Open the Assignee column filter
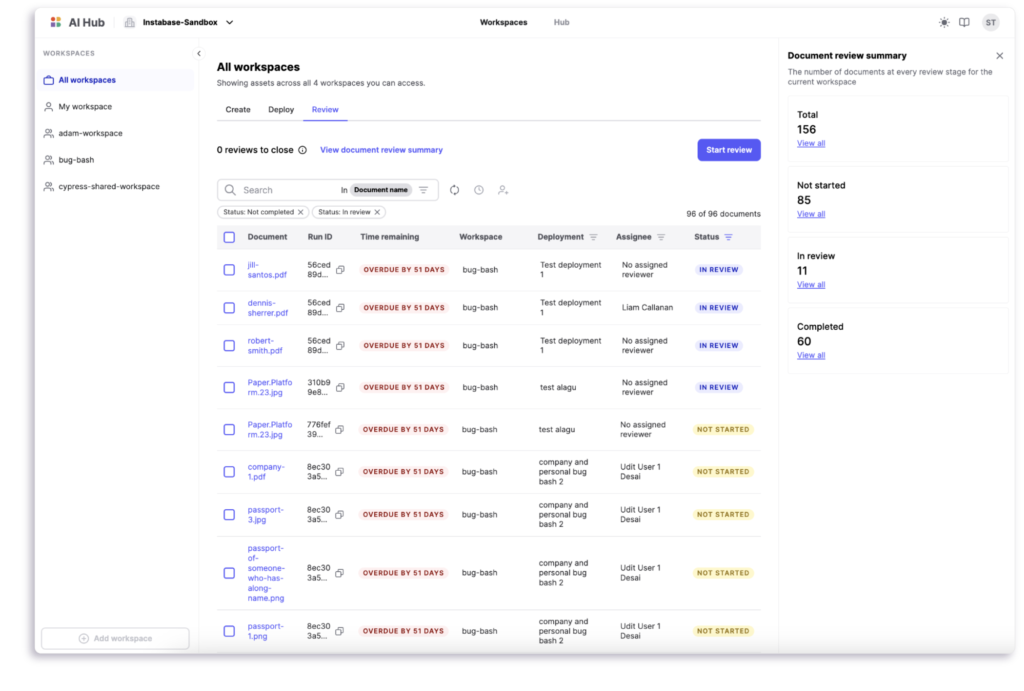Image resolution: width=1024 pixels, height=691 pixels. tap(661, 237)
